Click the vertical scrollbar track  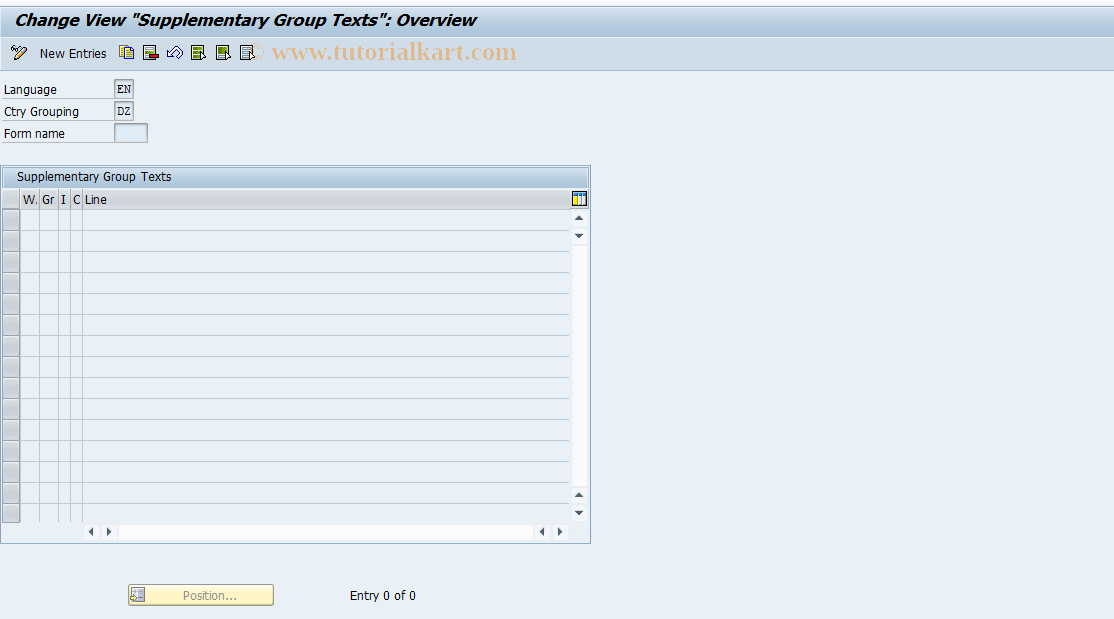click(x=579, y=365)
